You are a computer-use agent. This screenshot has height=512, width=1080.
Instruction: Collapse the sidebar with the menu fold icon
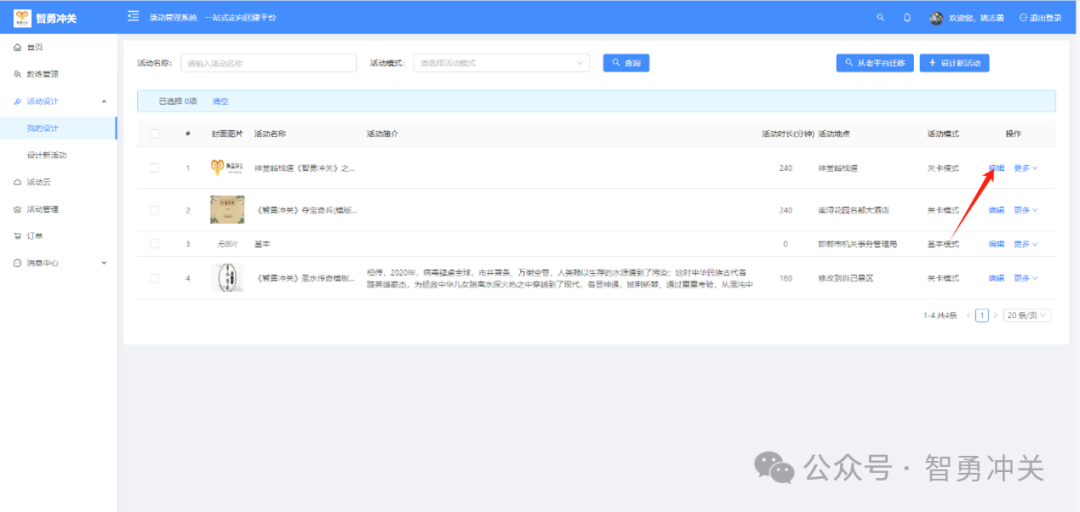tap(134, 17)
